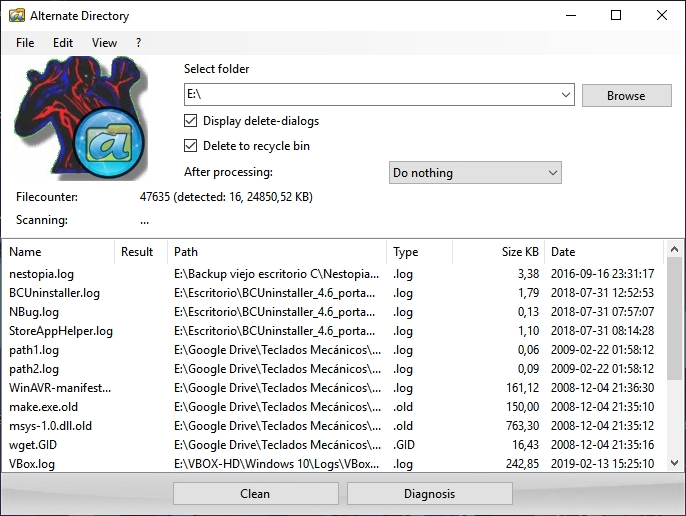Open the ? help menu
Viewport: 686px width, 516px height.
click(138, 43)
